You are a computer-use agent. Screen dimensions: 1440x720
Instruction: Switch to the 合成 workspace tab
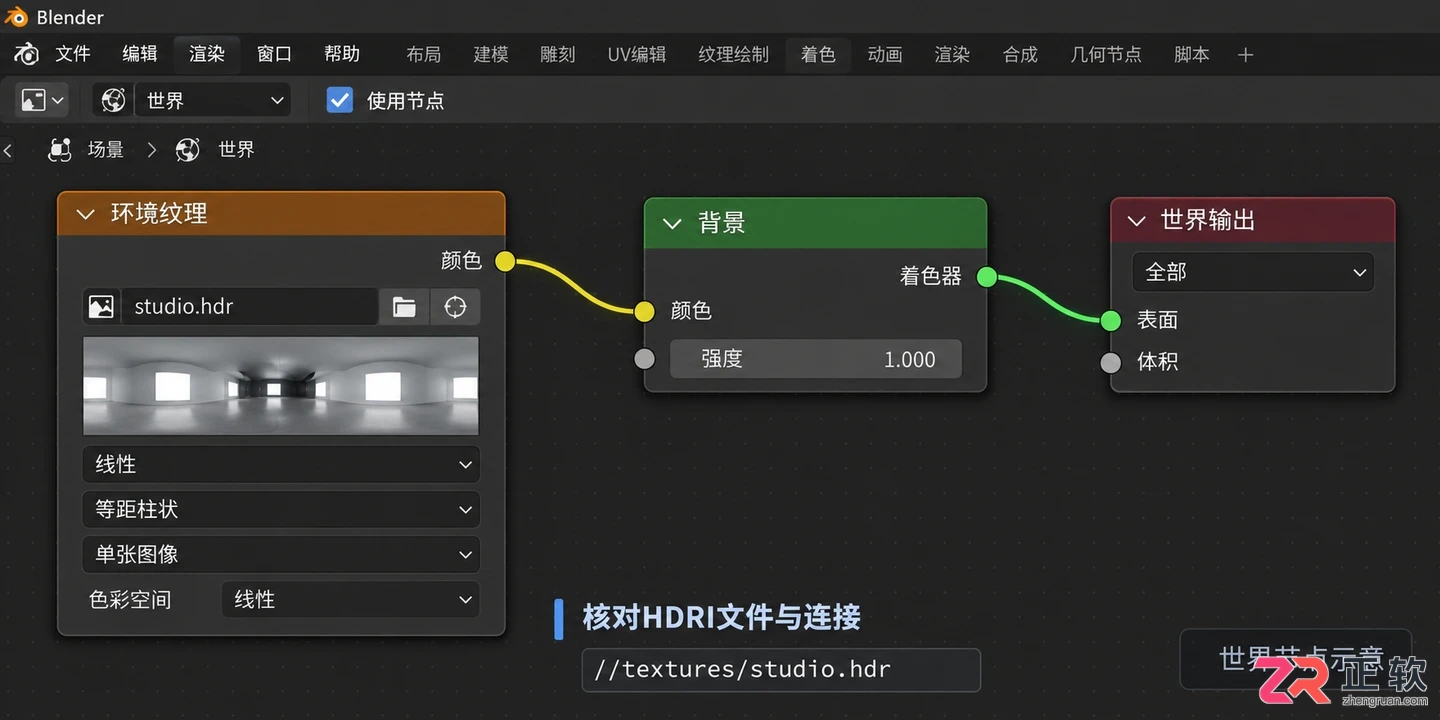pos(1020,55)
